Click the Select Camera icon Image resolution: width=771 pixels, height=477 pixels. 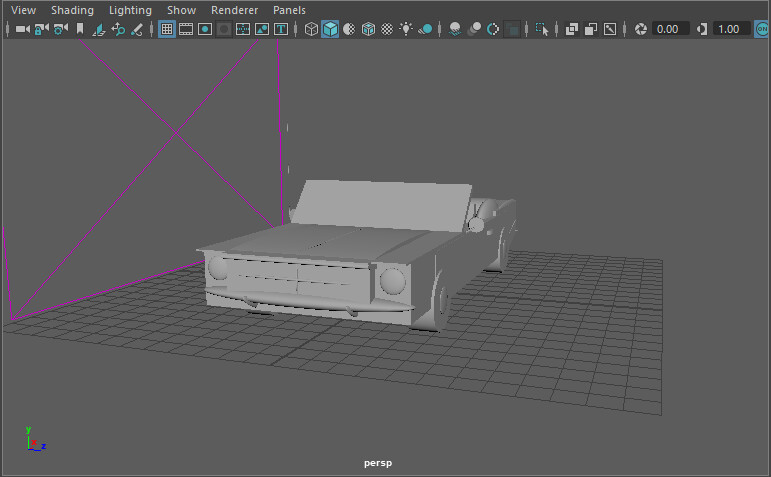tap(23, 30)
